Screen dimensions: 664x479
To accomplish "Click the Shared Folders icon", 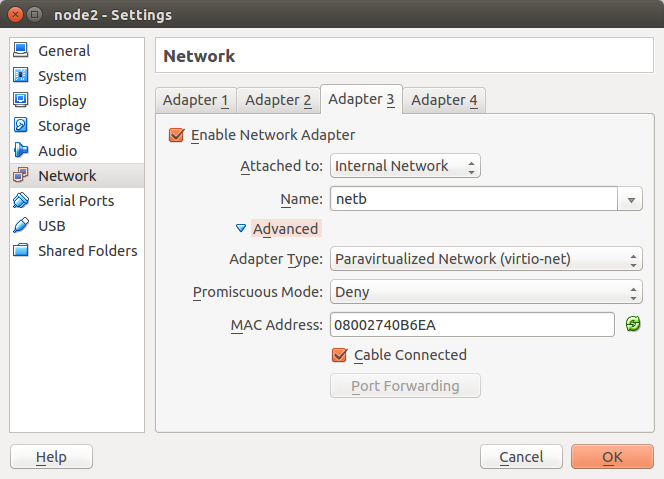I will (20, 251).
